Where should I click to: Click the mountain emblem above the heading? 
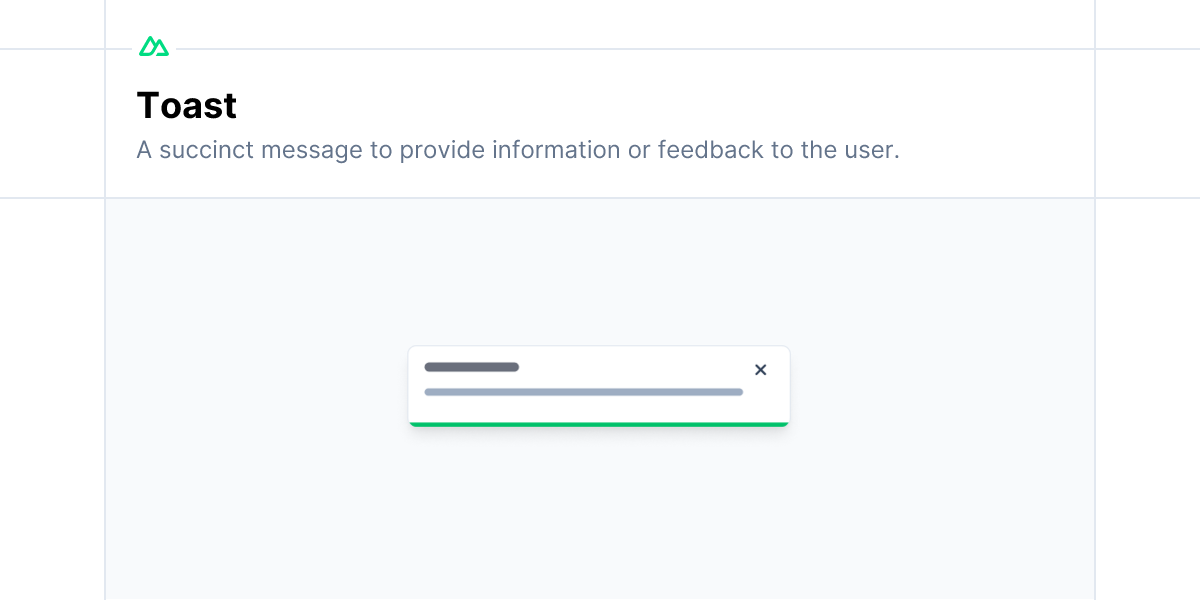[x=153, y=45]
